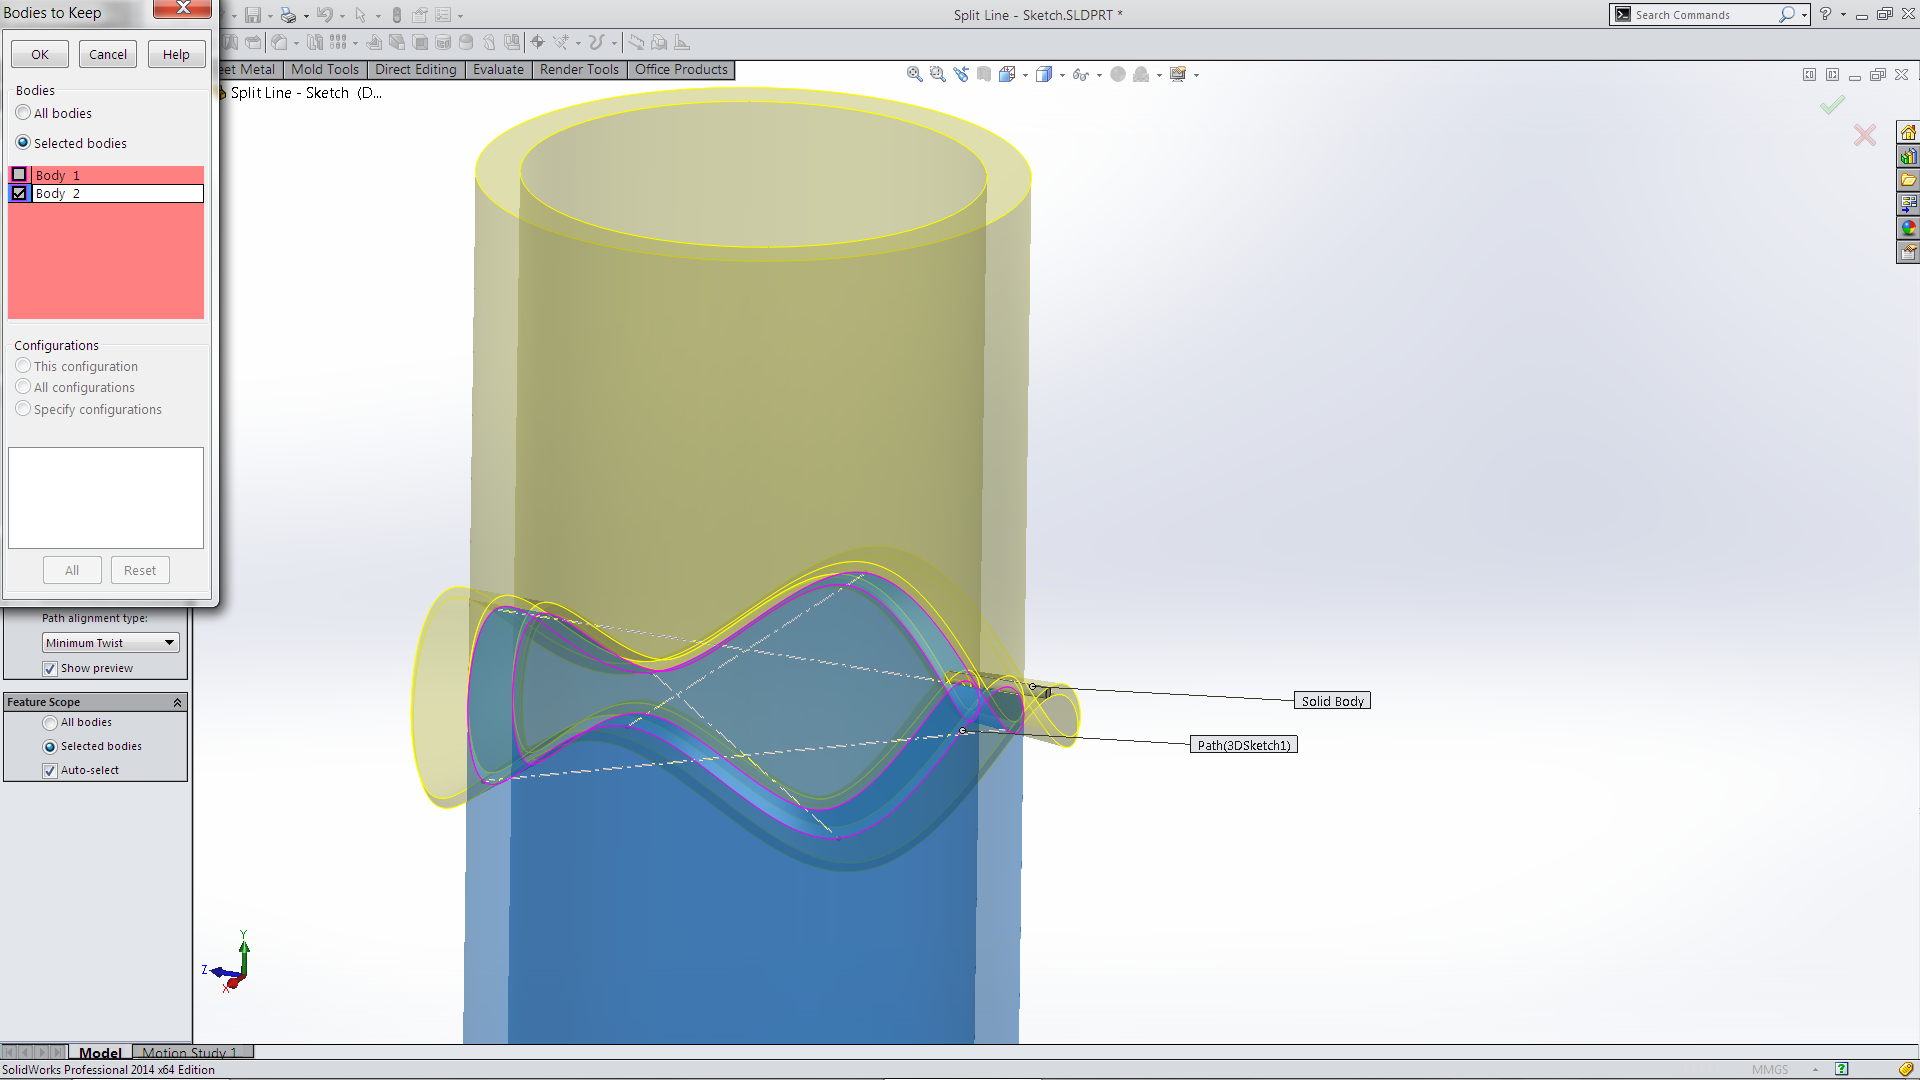
Task: Click the Help button in dialog
Action: (x=176, y=54)
